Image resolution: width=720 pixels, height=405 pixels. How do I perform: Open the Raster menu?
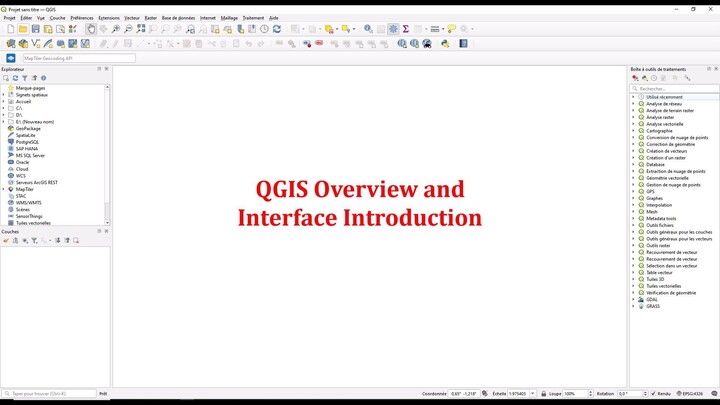pos(151,18)
